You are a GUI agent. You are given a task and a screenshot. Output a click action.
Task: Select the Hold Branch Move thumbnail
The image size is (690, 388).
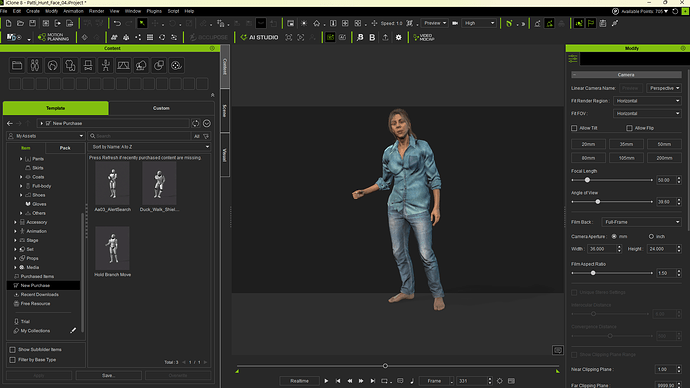coord(113,248)
